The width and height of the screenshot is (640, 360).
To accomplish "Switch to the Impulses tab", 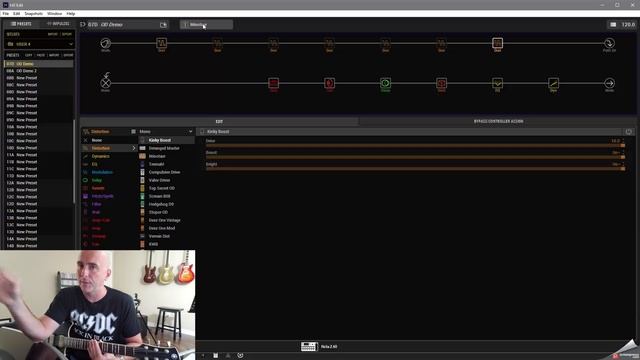I will coord(58,24).
